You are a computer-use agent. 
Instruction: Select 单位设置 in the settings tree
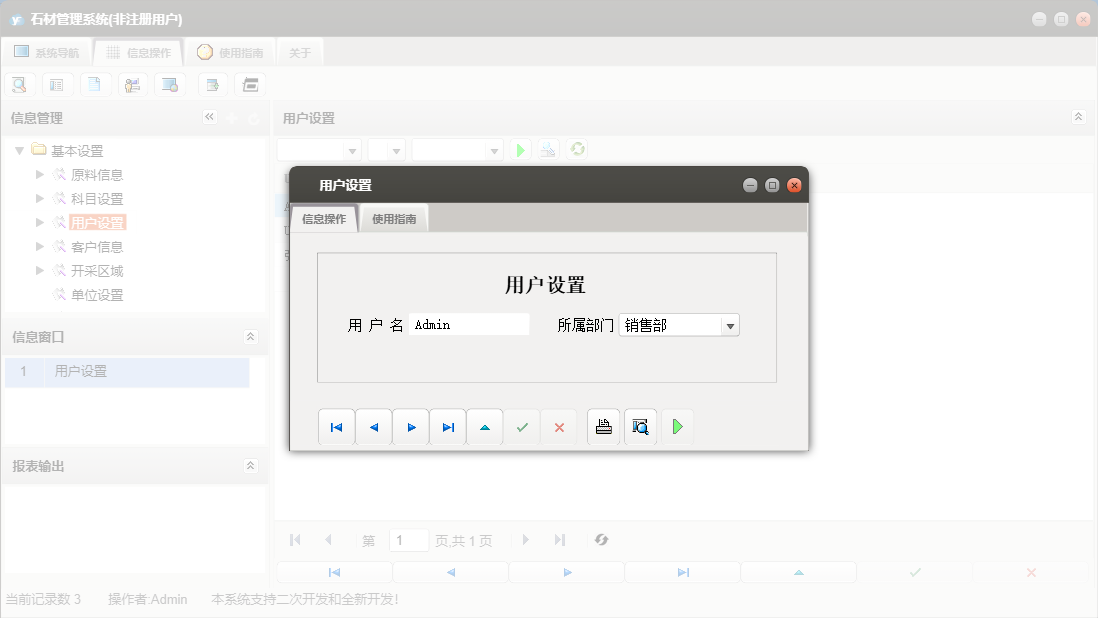point(95,294)
